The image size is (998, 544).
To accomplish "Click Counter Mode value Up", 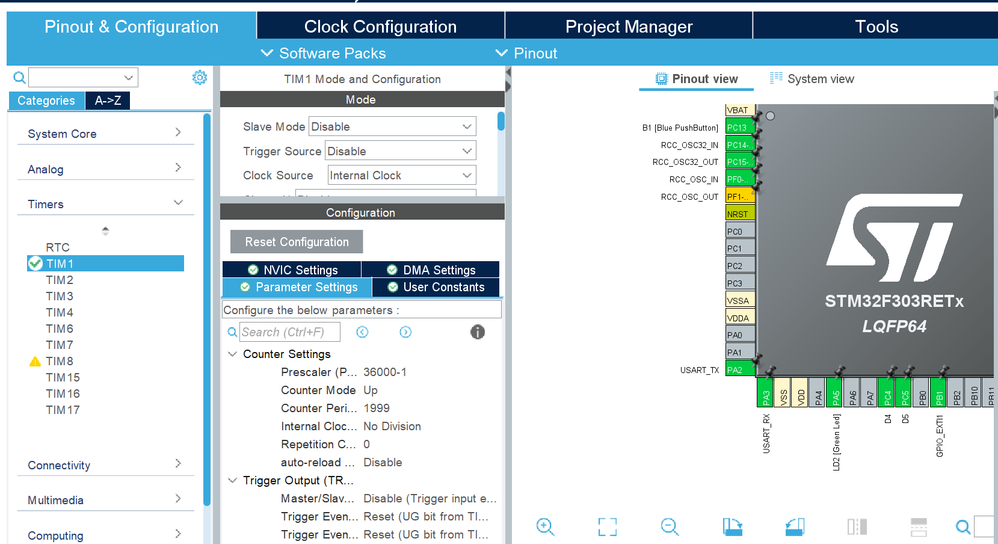I will coord(370,391).
